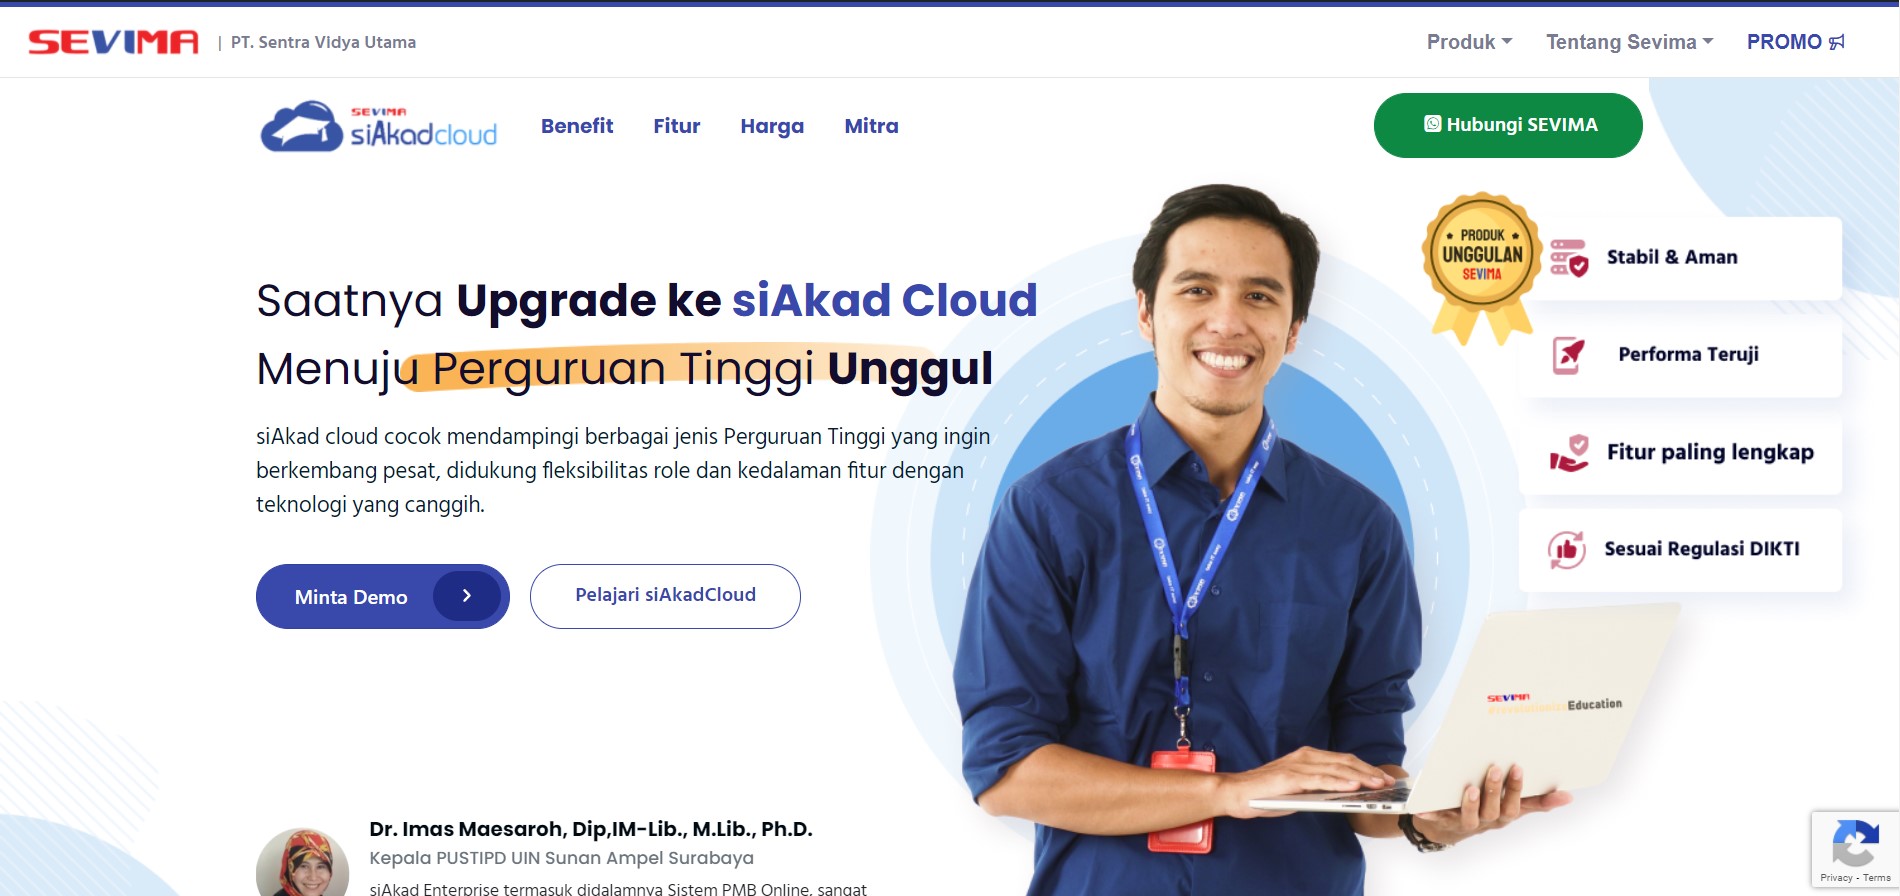The image size is (1900, 896).
Task: Open the PROMO link with megaphone
Action: [x=1796, y=42]
